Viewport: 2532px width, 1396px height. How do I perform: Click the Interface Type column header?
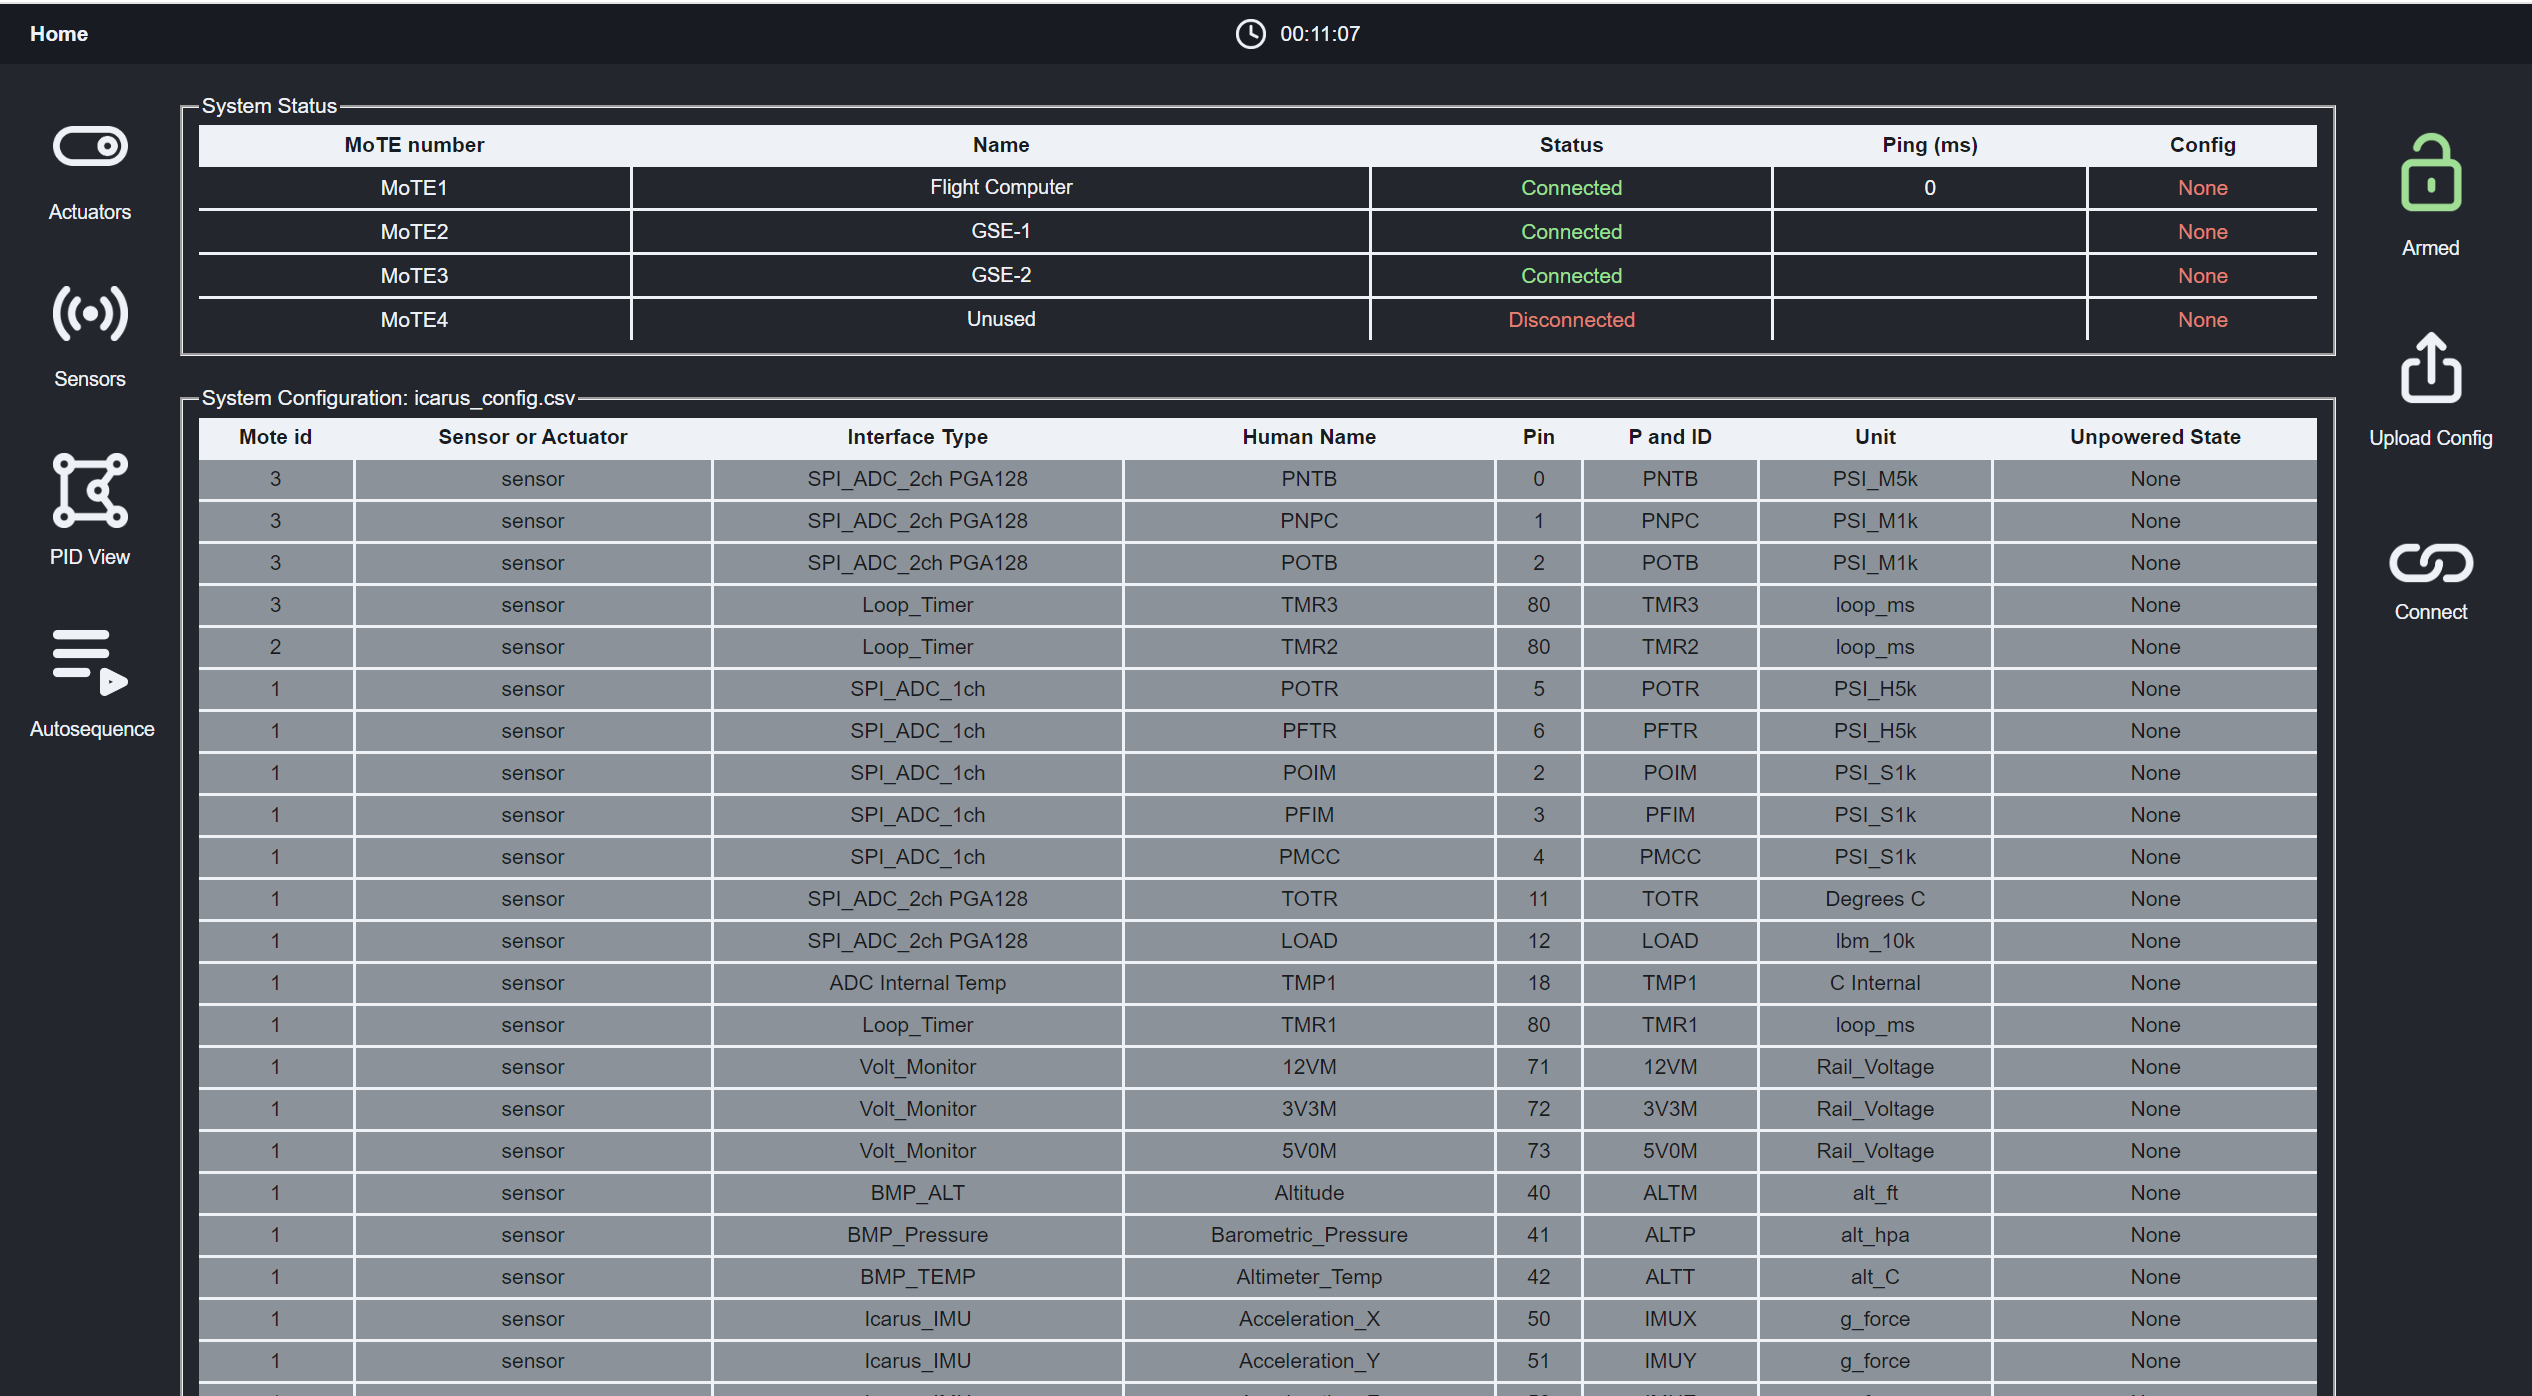click(x=918, y=437)
